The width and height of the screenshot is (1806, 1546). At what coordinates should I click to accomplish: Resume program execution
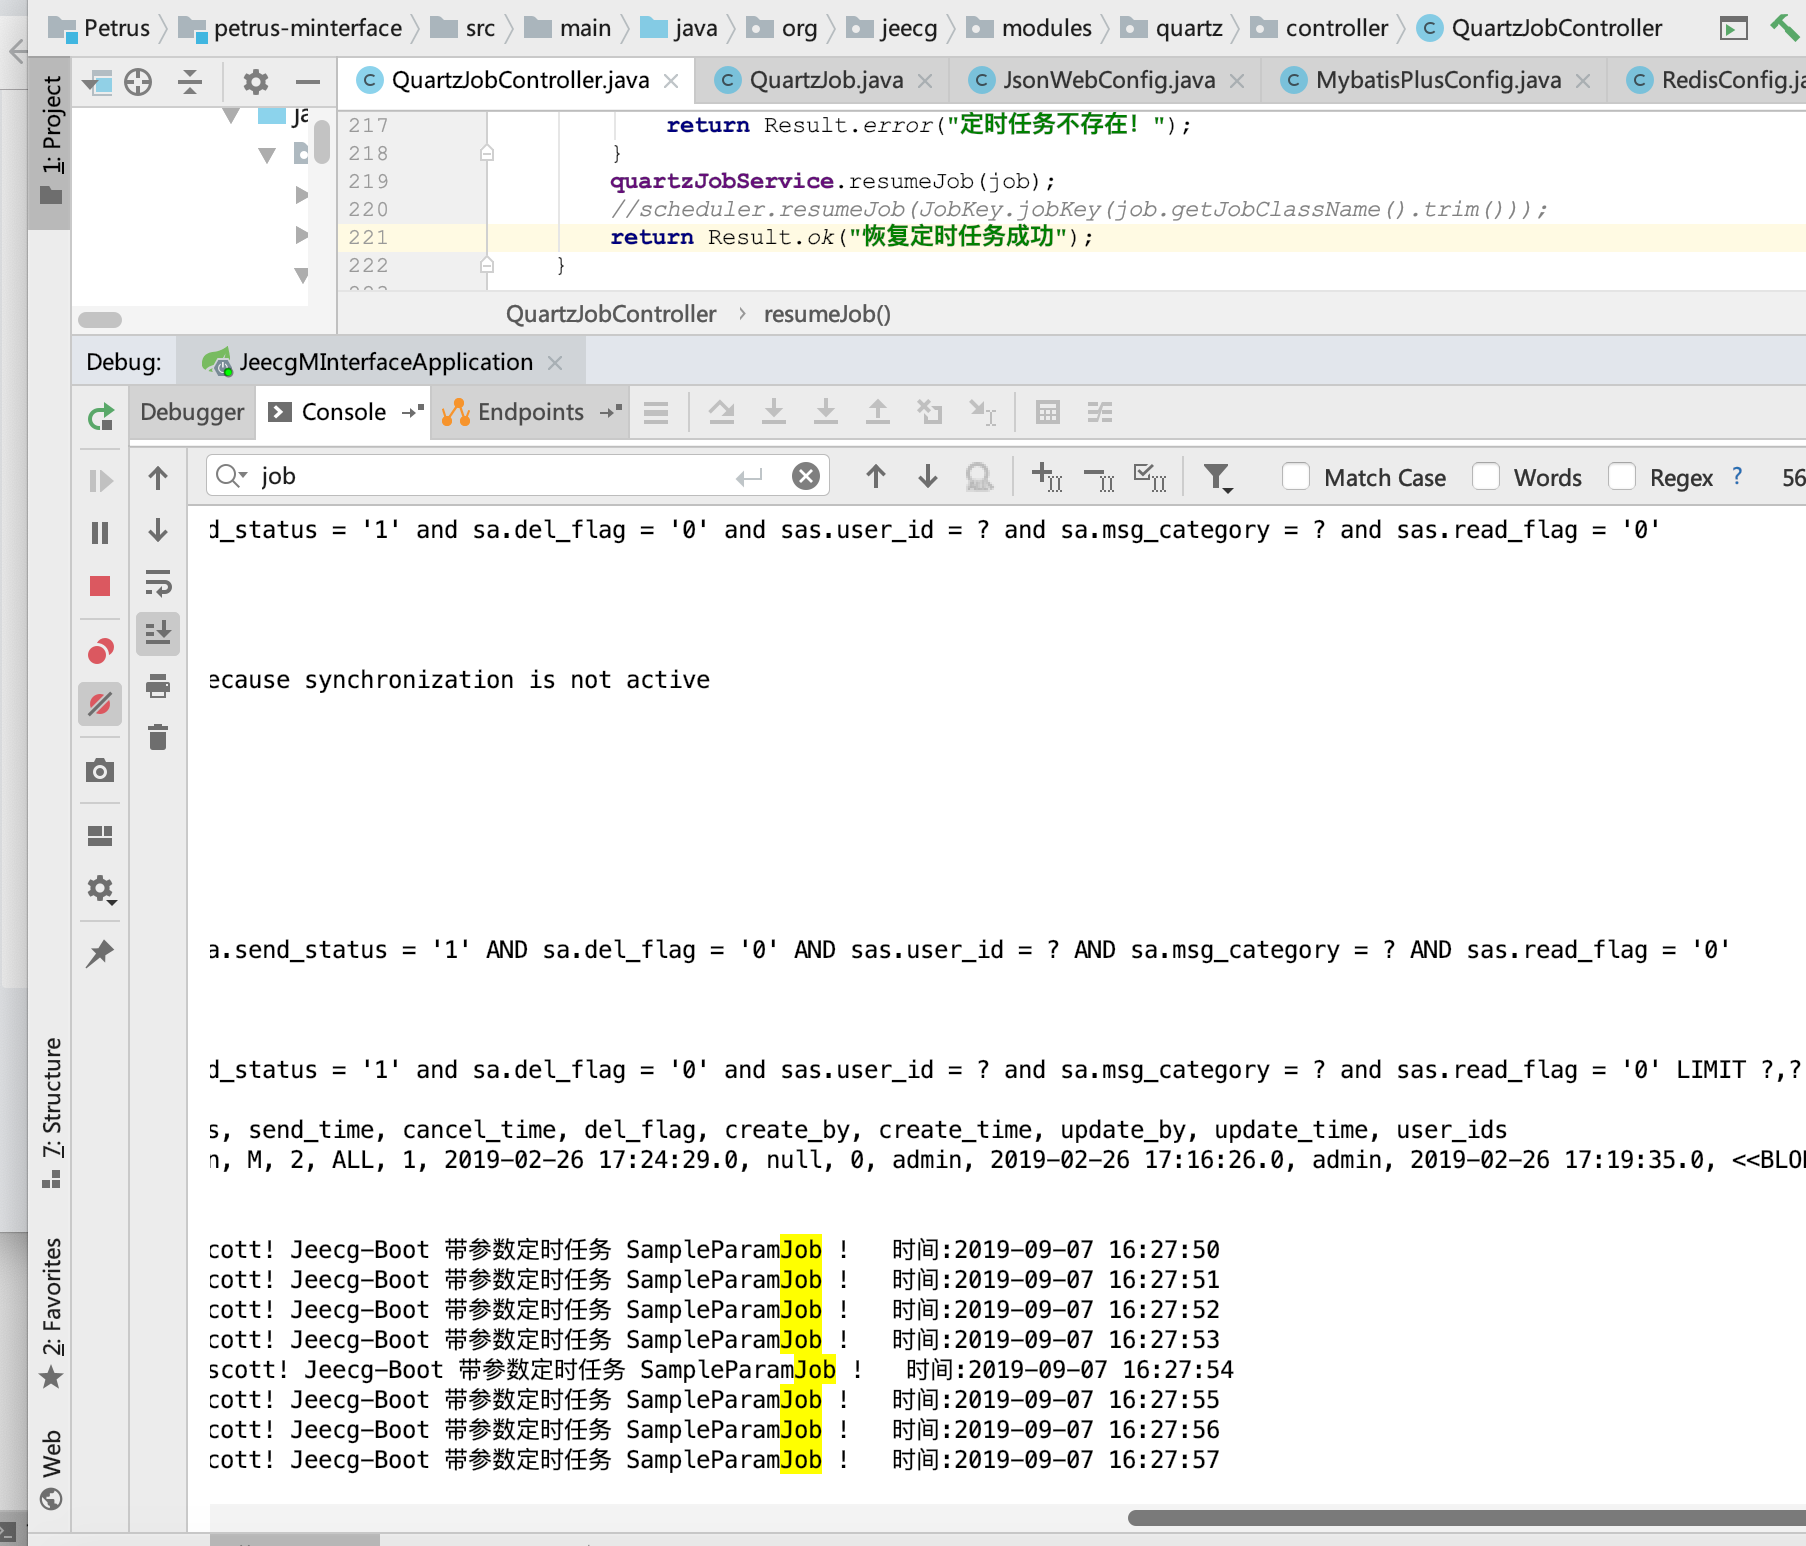tap(100, 481)
